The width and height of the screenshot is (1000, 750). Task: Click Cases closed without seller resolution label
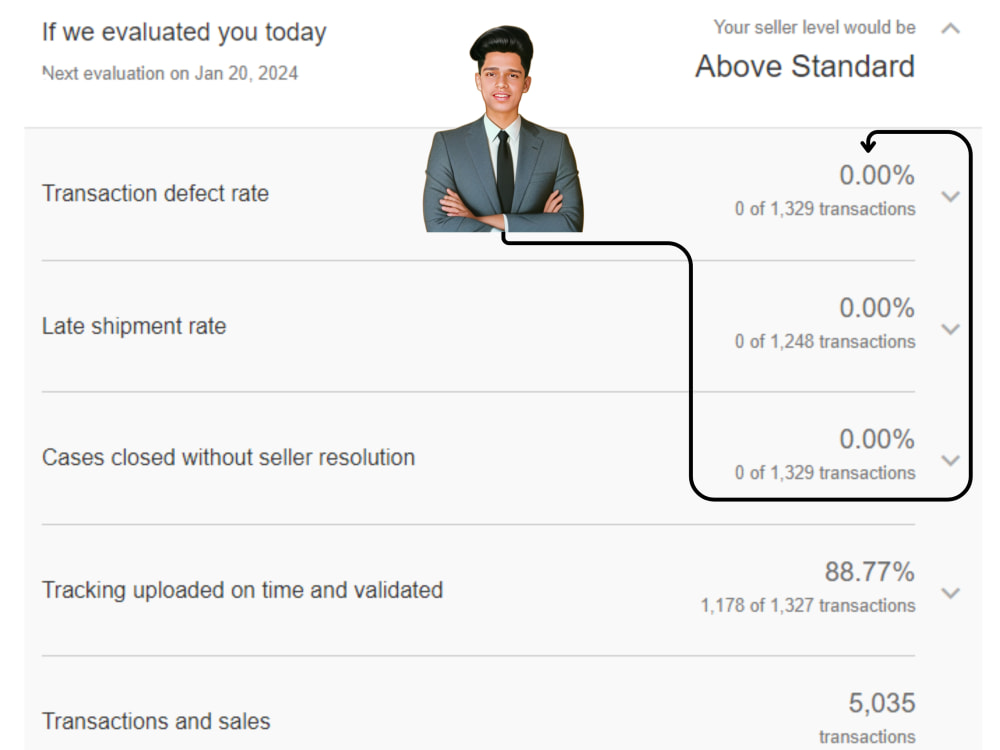[x=228, y=458]
